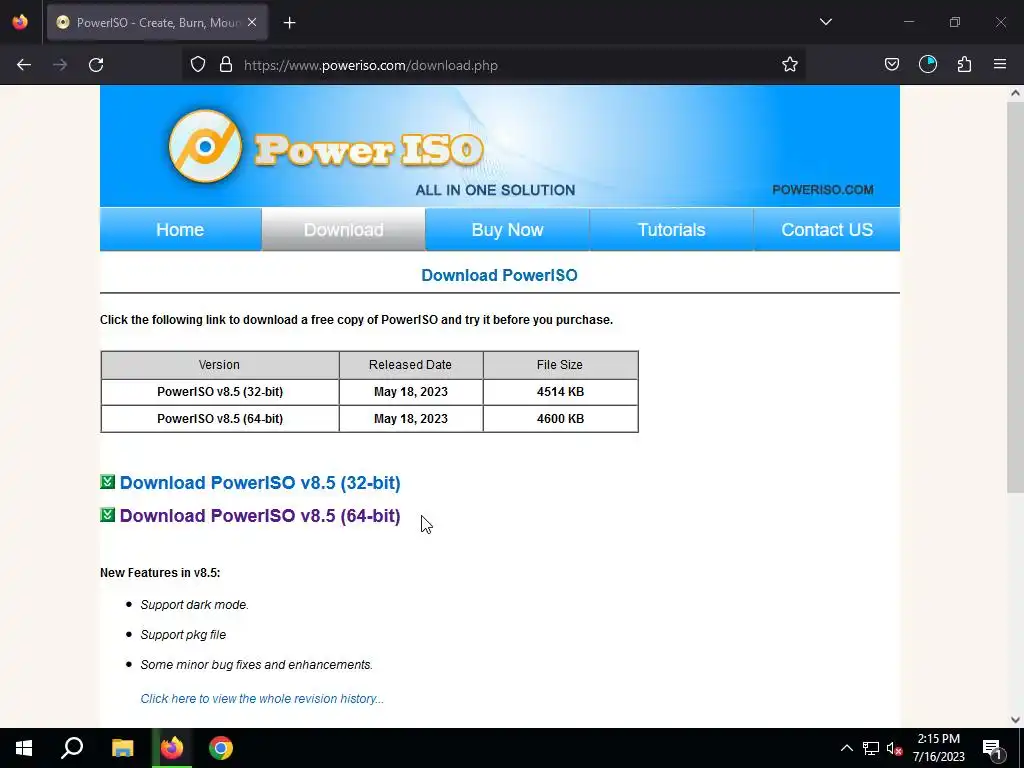
Task: Open the taskbar clock and date
Action: tap(938, 748)
